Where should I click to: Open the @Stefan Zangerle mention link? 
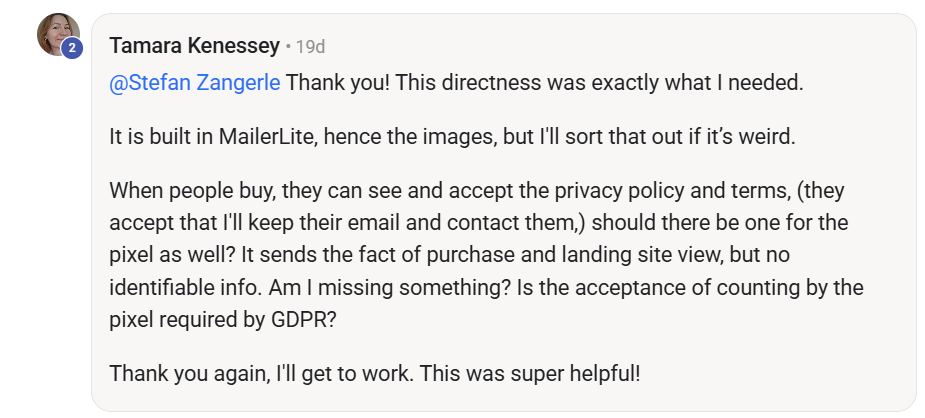tap(195, 82)
